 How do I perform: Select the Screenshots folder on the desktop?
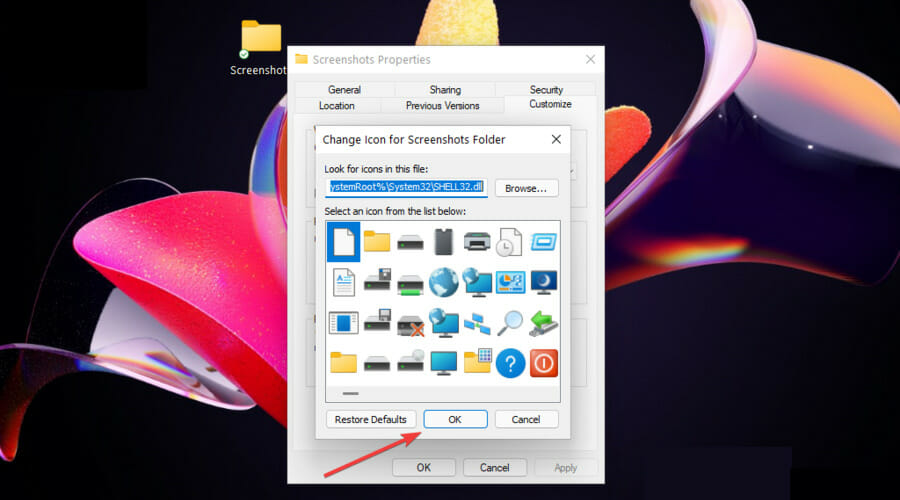point(261,48)
